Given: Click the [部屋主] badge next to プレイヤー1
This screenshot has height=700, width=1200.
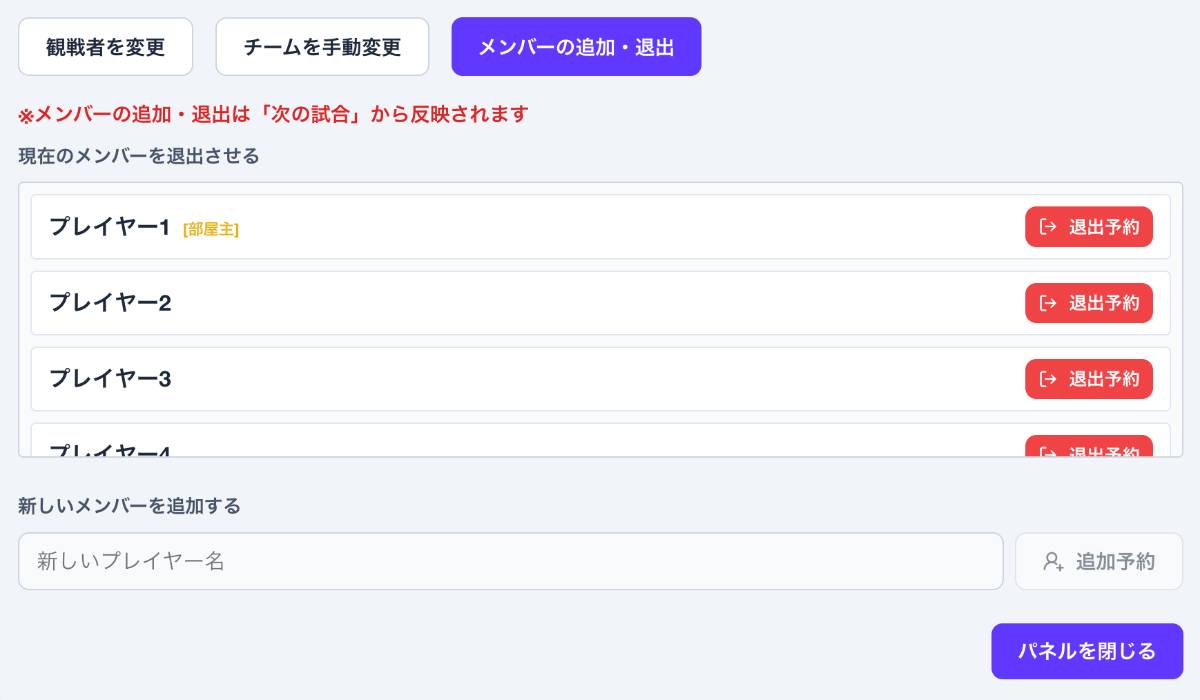Looking at the screenshot, I should click(x=211, y=229).
